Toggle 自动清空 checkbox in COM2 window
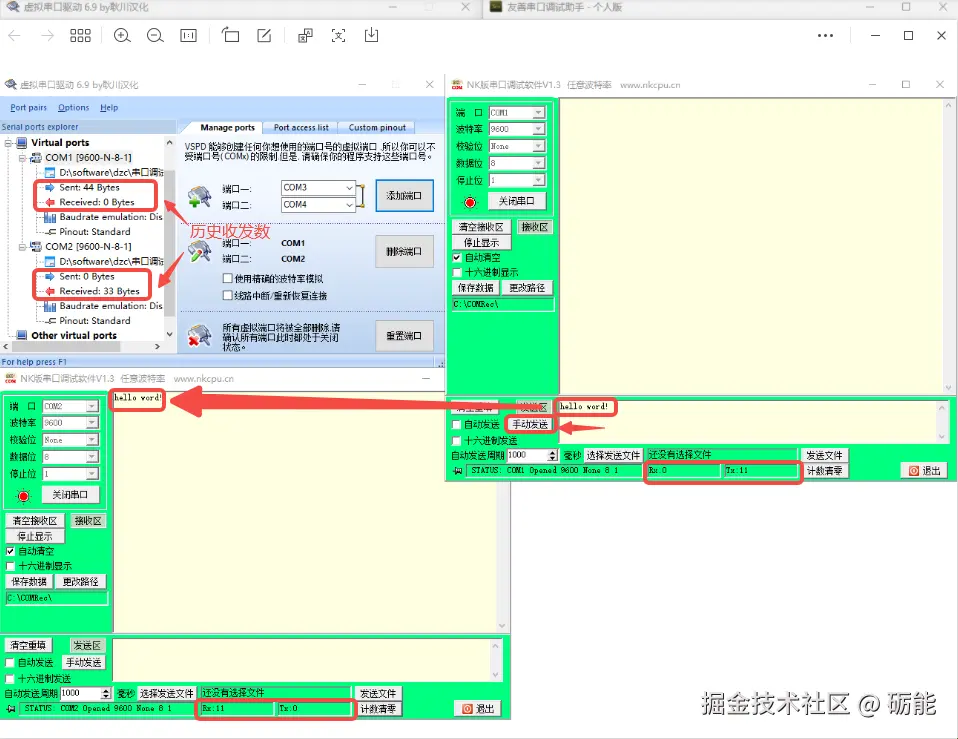 pyautogui.click(x=10, y=551)
